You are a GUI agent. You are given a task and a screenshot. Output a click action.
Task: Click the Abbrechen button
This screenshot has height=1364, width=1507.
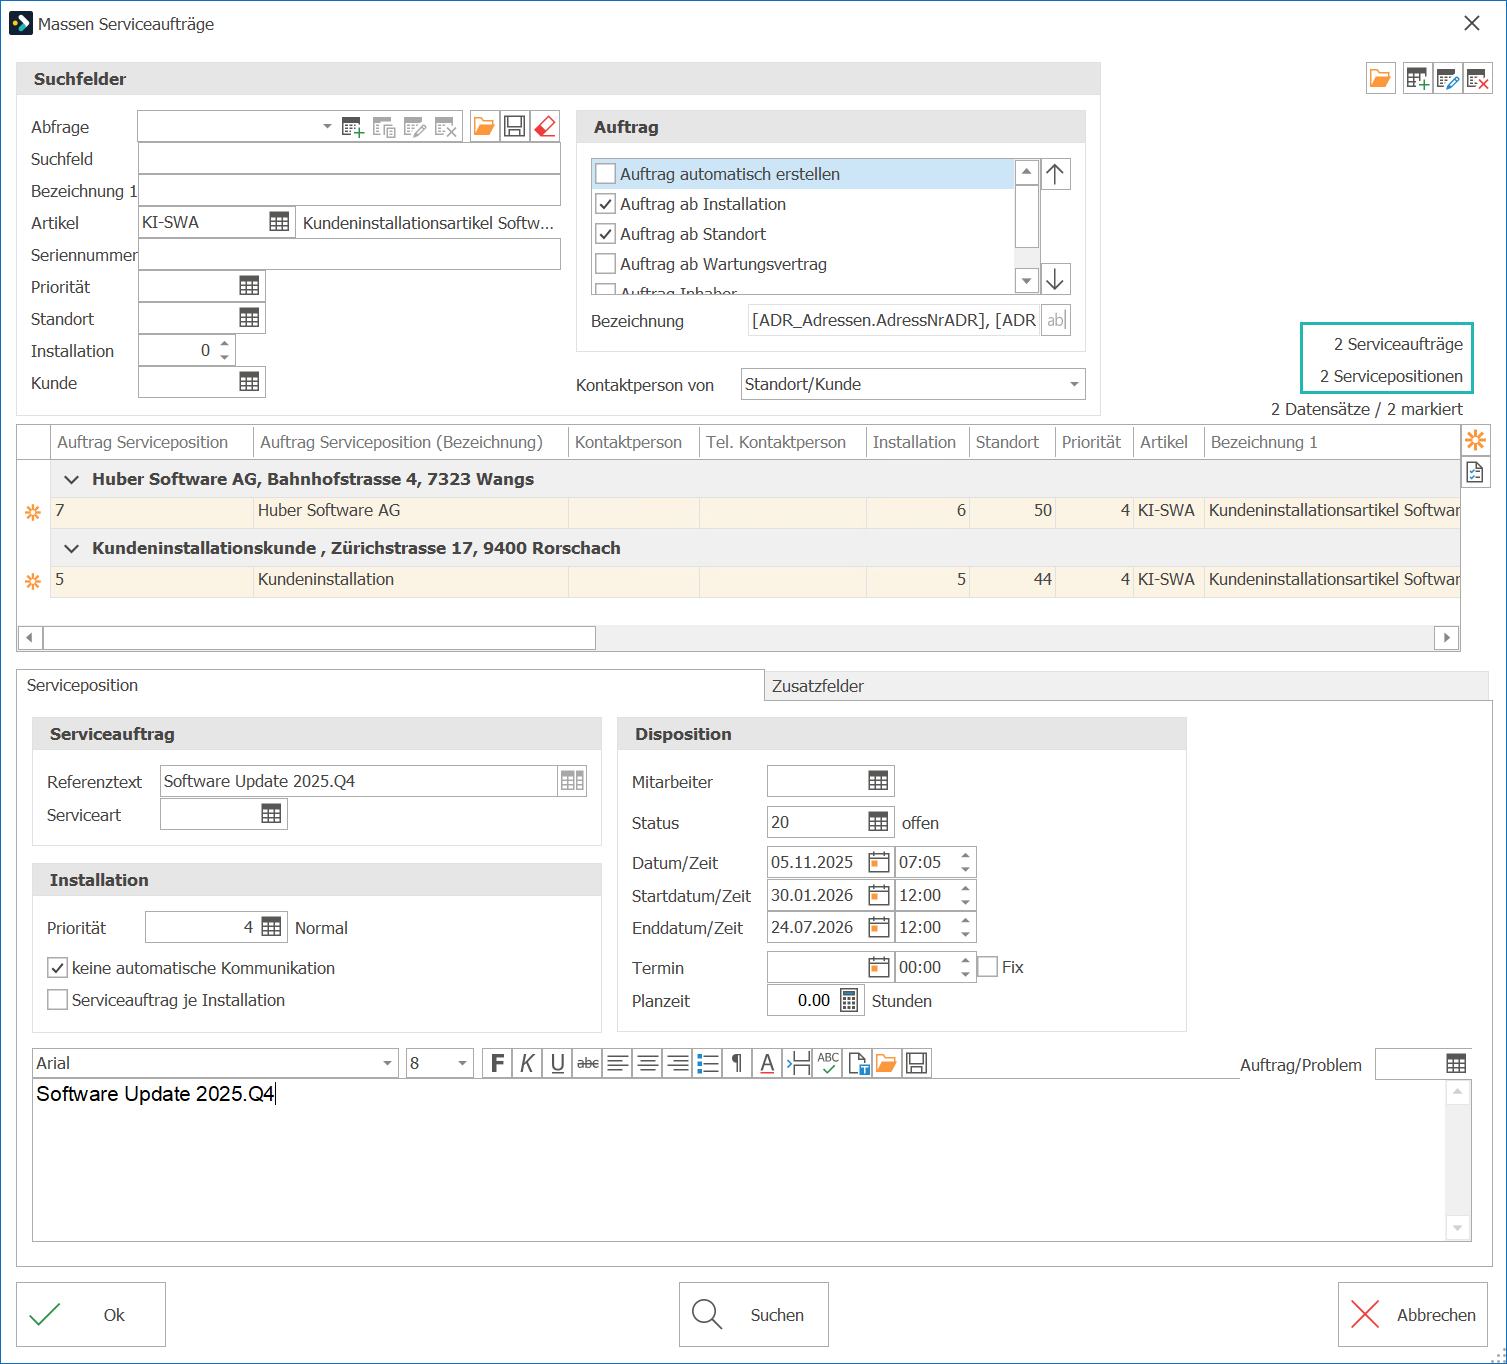pyautogui.click(x=1413, y=1314)
